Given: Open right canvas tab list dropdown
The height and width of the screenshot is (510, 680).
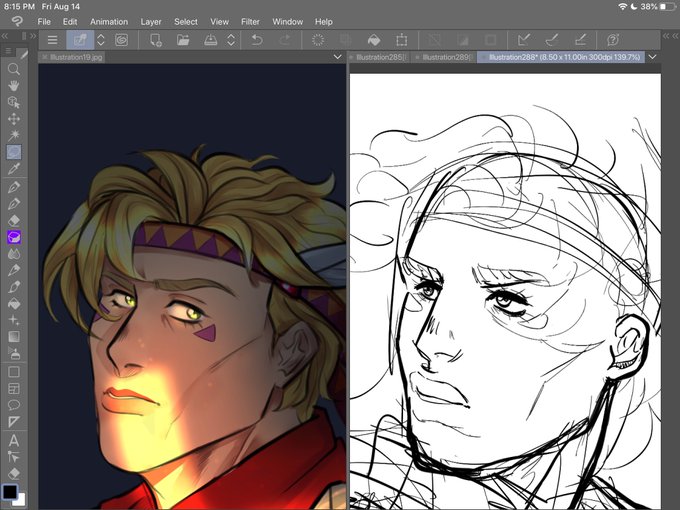Looking at the screenshot, I should pyautogui.click(x=652, y=57).
